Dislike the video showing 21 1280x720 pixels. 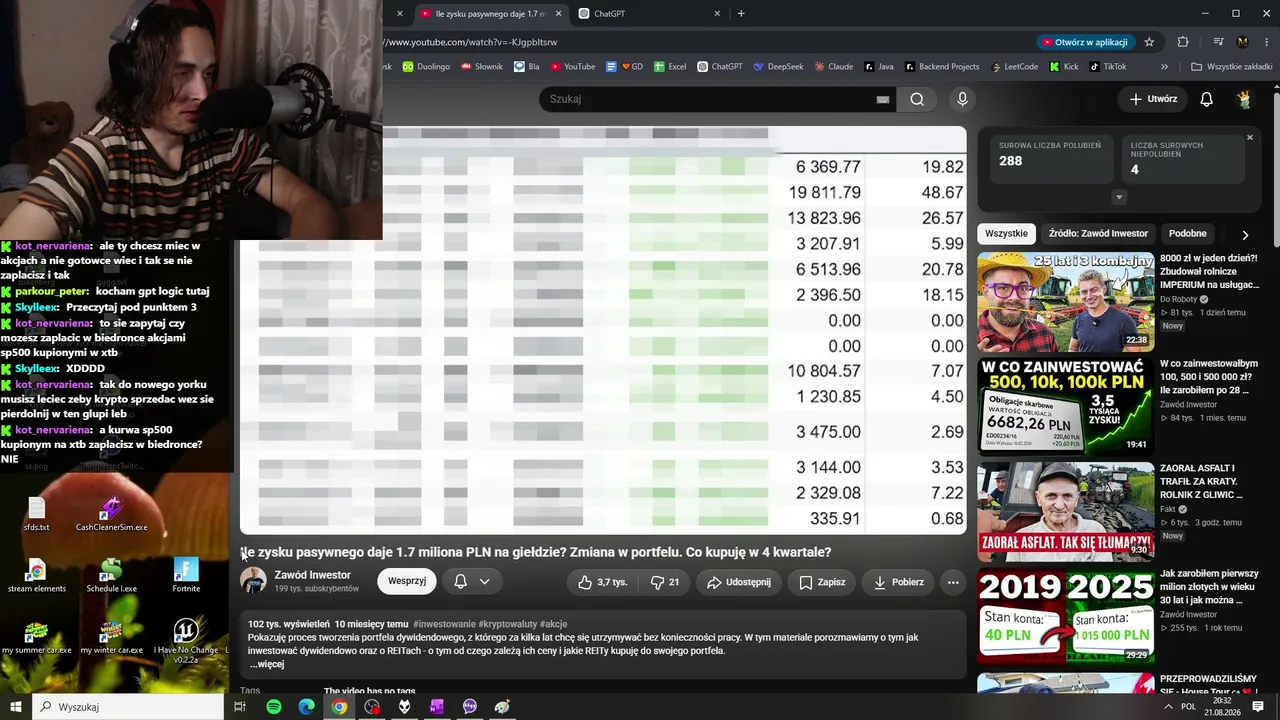tap(665, 582)
